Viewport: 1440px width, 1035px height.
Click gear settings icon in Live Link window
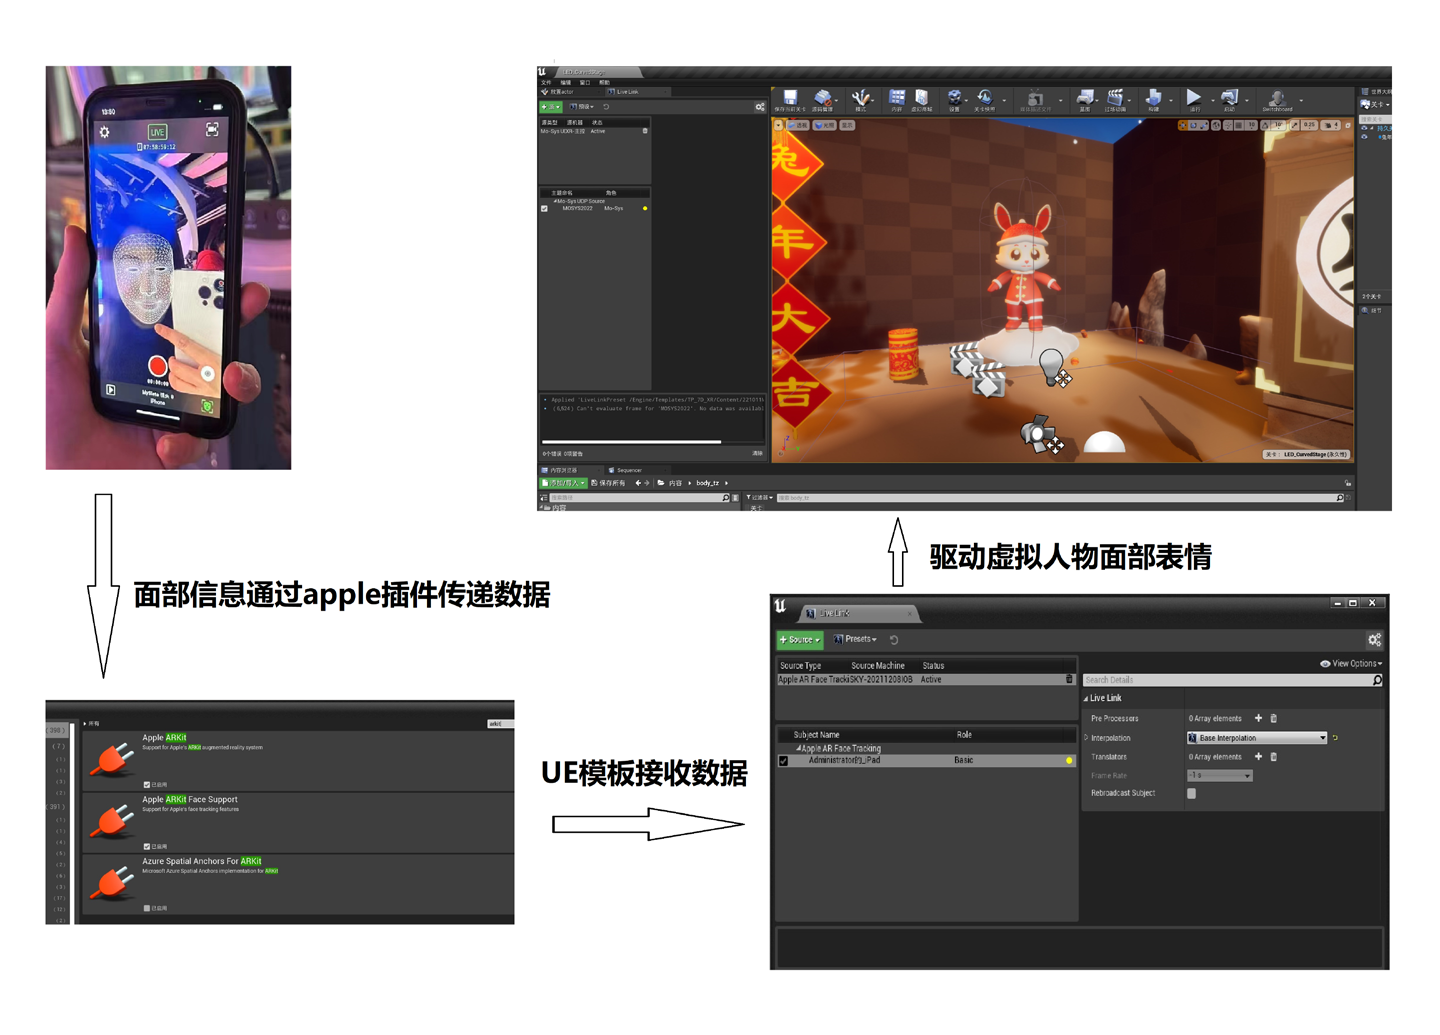pyautogui.click(x=1375, y=640)
